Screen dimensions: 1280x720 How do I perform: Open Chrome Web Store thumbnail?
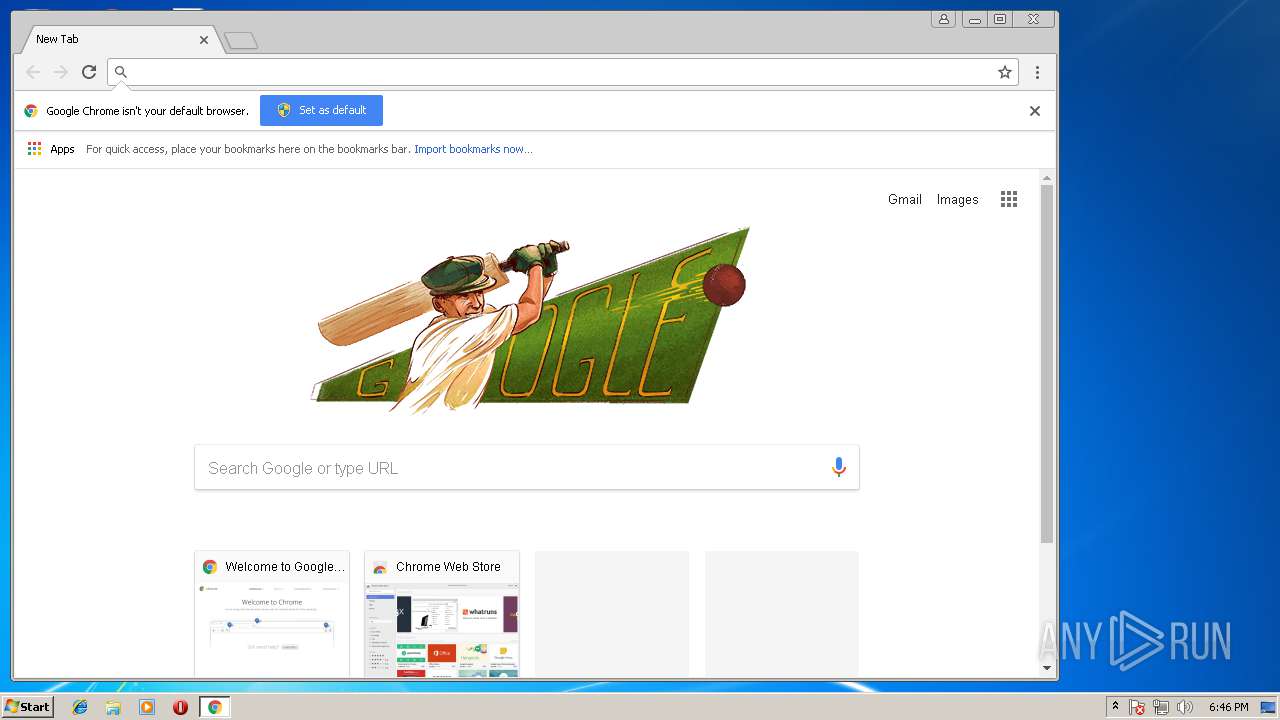(x=442, y=614)
